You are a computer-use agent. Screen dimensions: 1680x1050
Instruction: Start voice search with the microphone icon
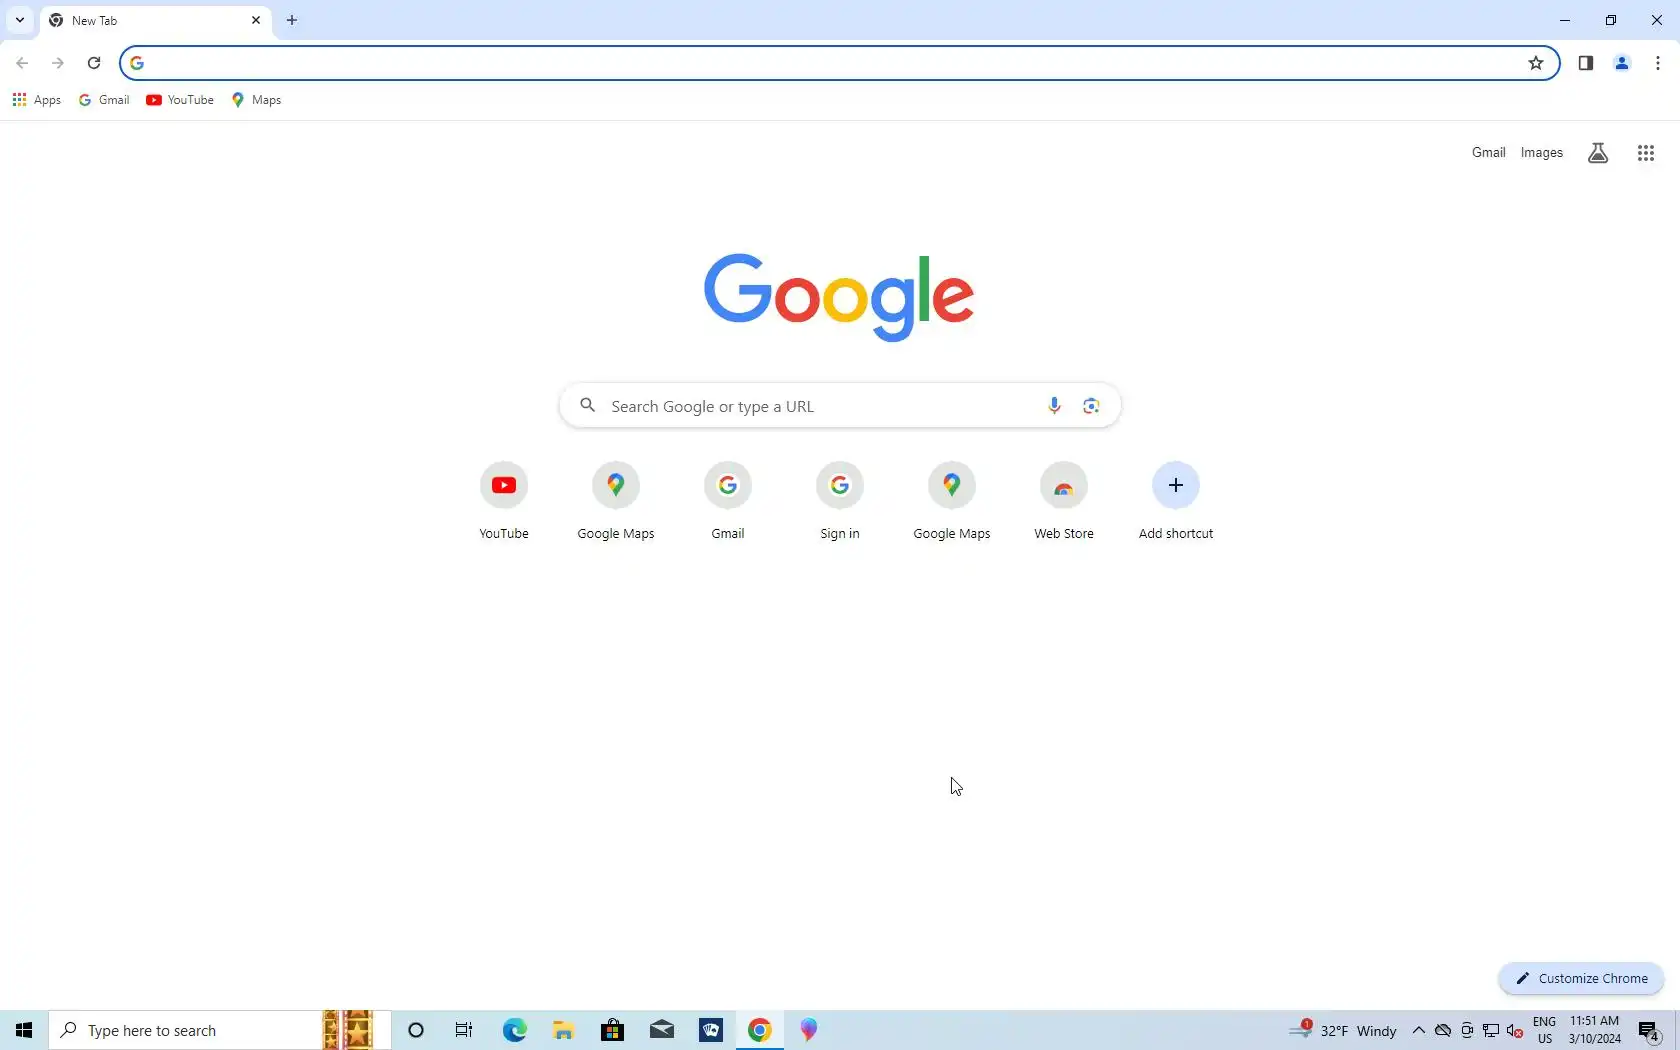click(1054, 406)
